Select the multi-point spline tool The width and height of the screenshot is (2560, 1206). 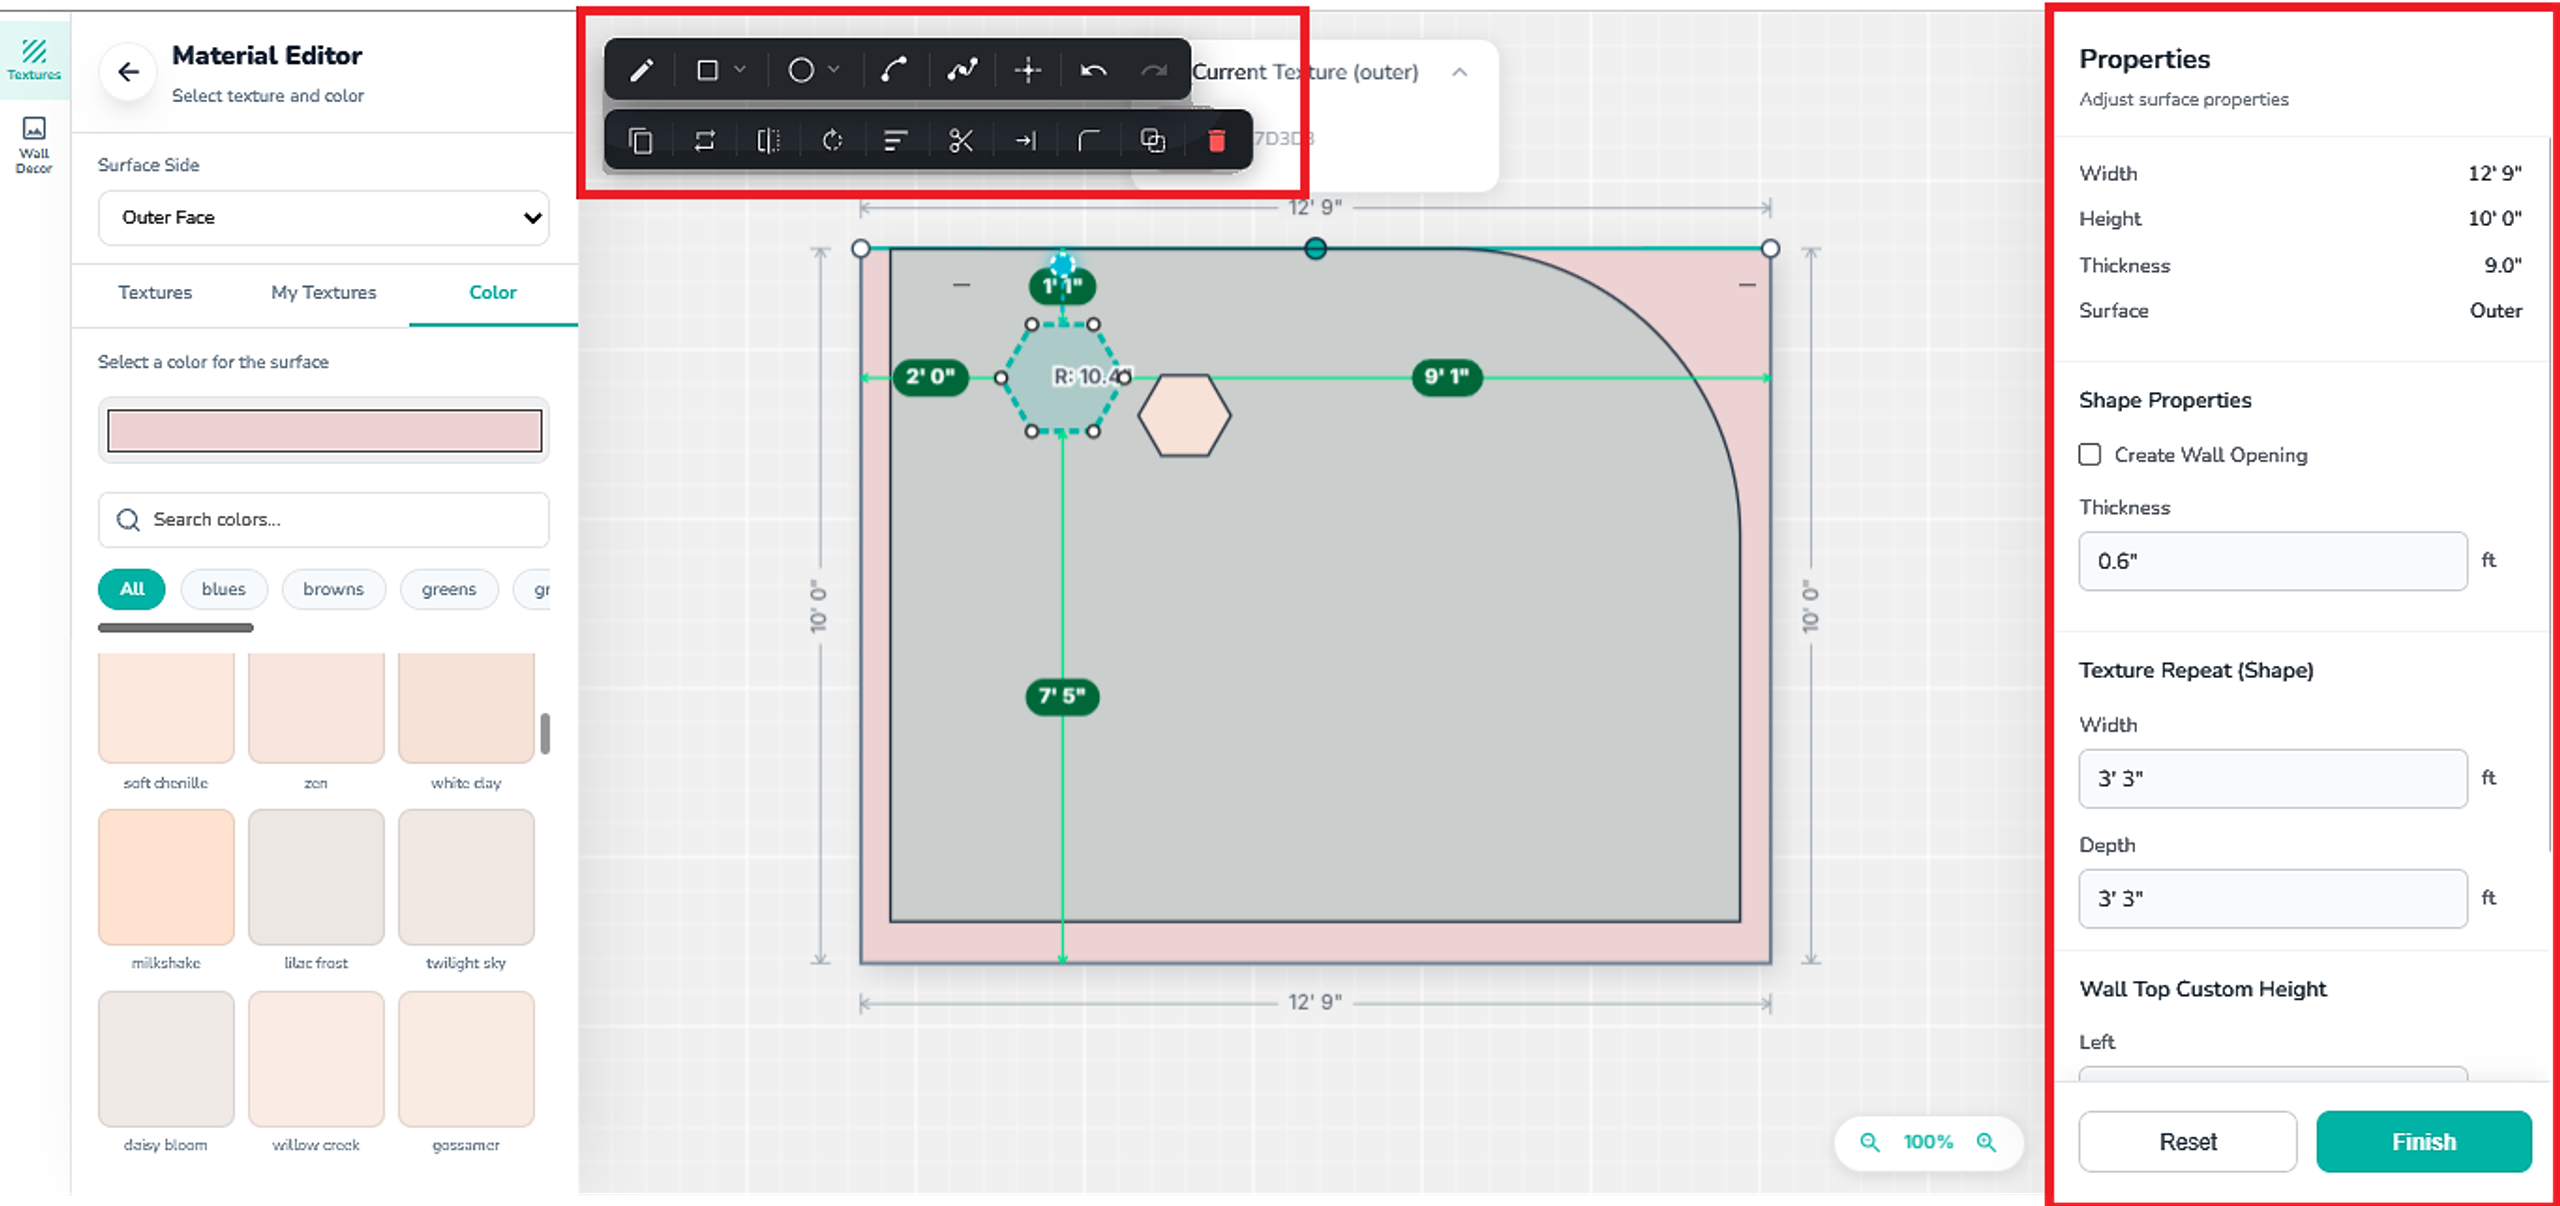pyautogui.click(x=962, y=70)
